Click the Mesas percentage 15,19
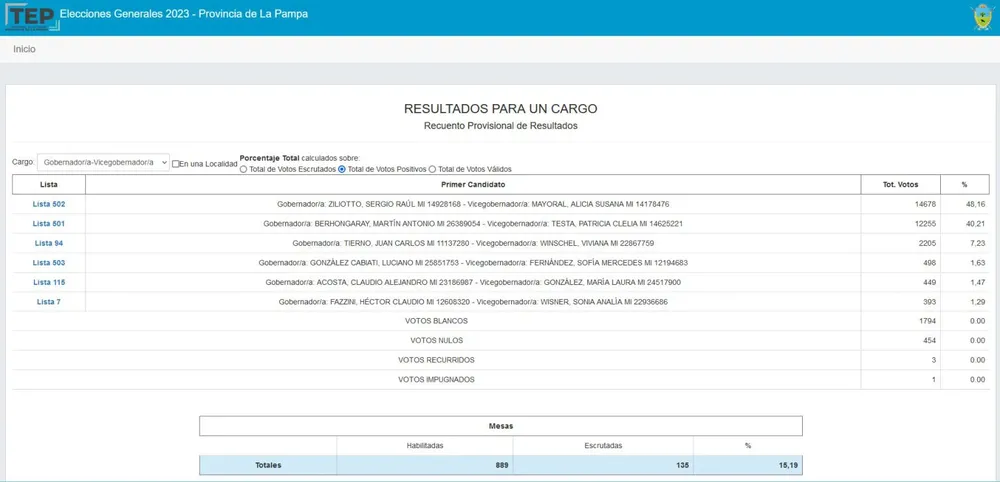1000x482 pixels. coord(788,465)
